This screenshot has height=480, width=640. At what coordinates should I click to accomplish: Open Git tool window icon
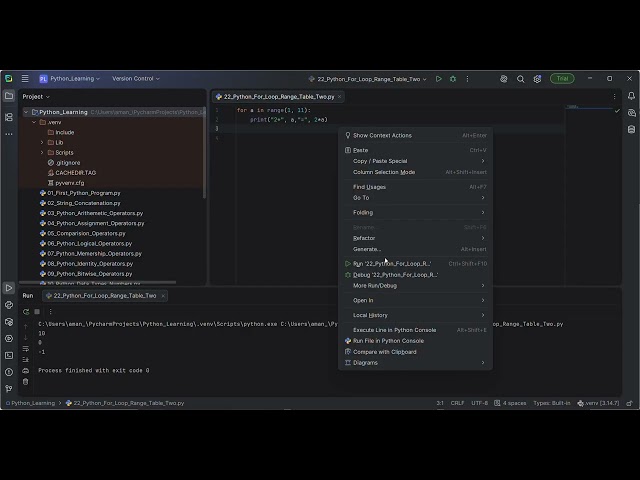(9, 389)
